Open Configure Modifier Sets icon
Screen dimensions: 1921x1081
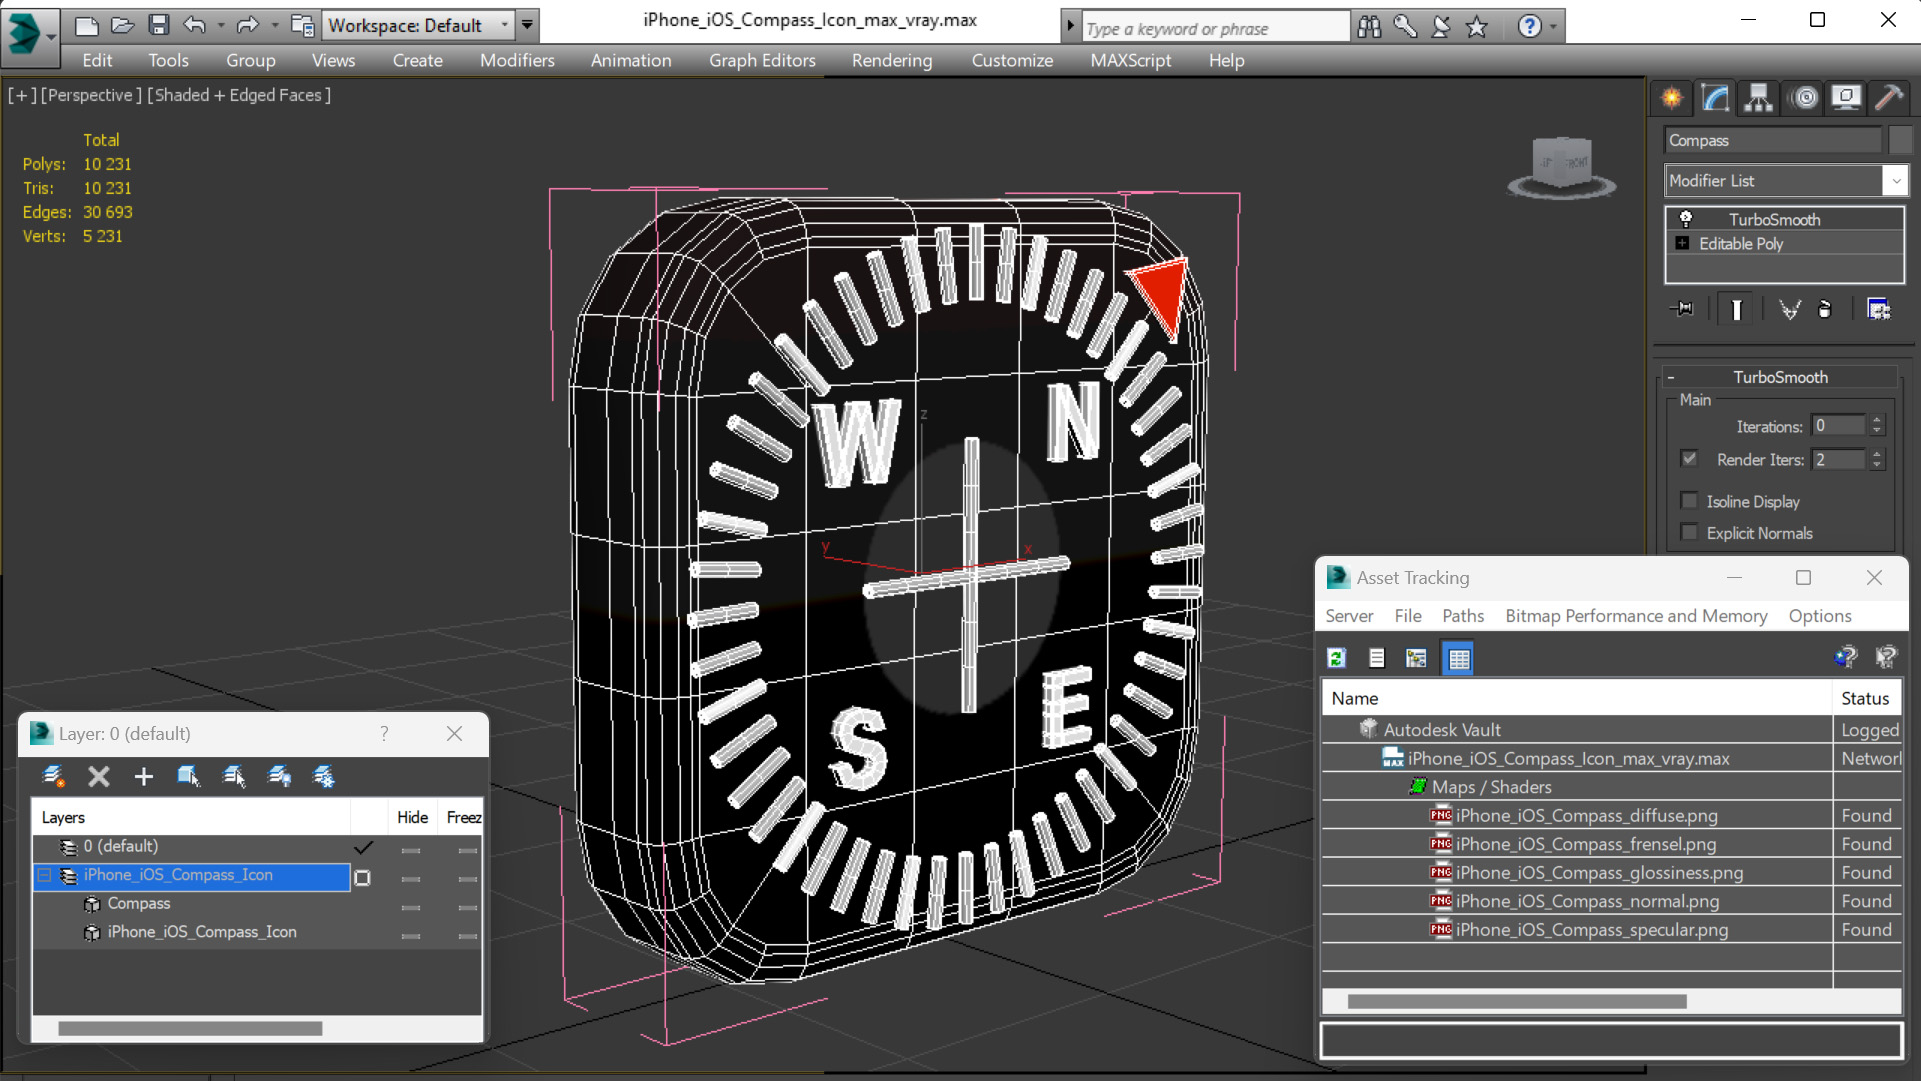1879,309
